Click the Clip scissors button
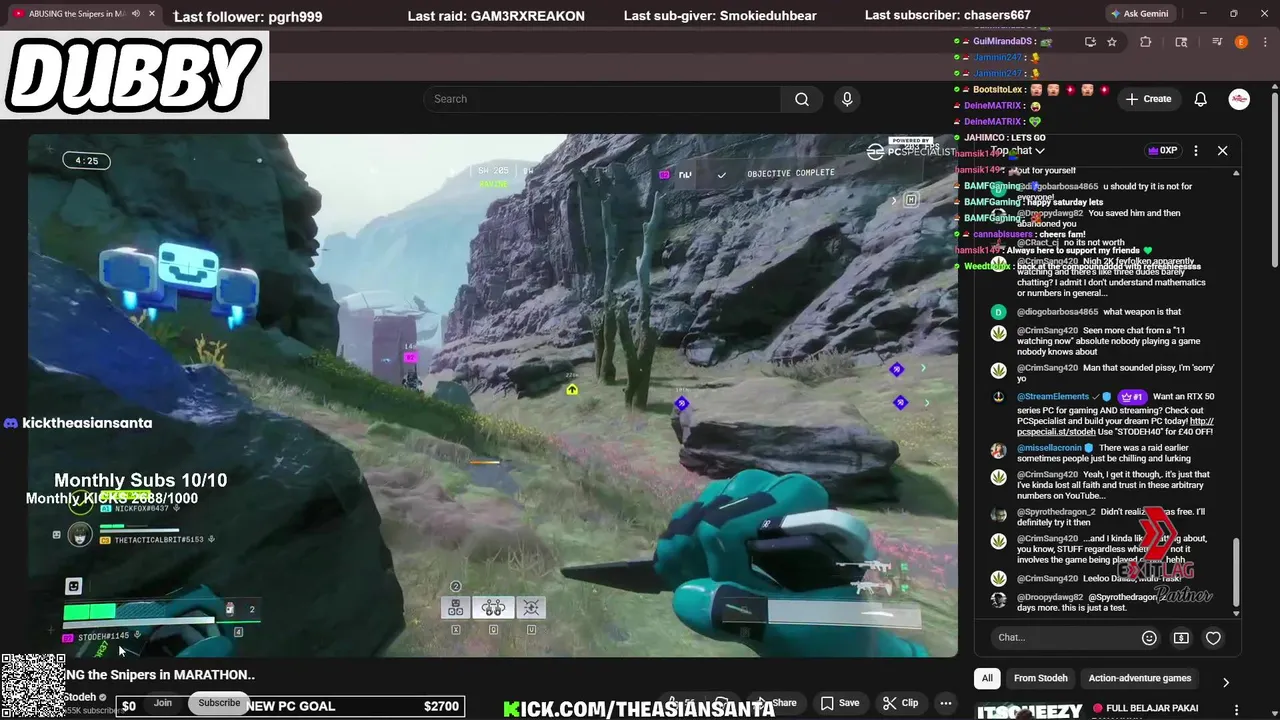This screenshot has height=720, width=1280. (x=900, y=703)
